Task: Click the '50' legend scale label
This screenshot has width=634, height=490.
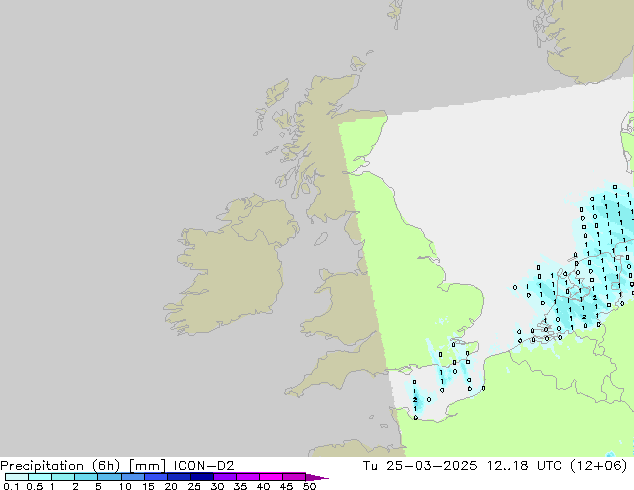Action: pos(309,486)
